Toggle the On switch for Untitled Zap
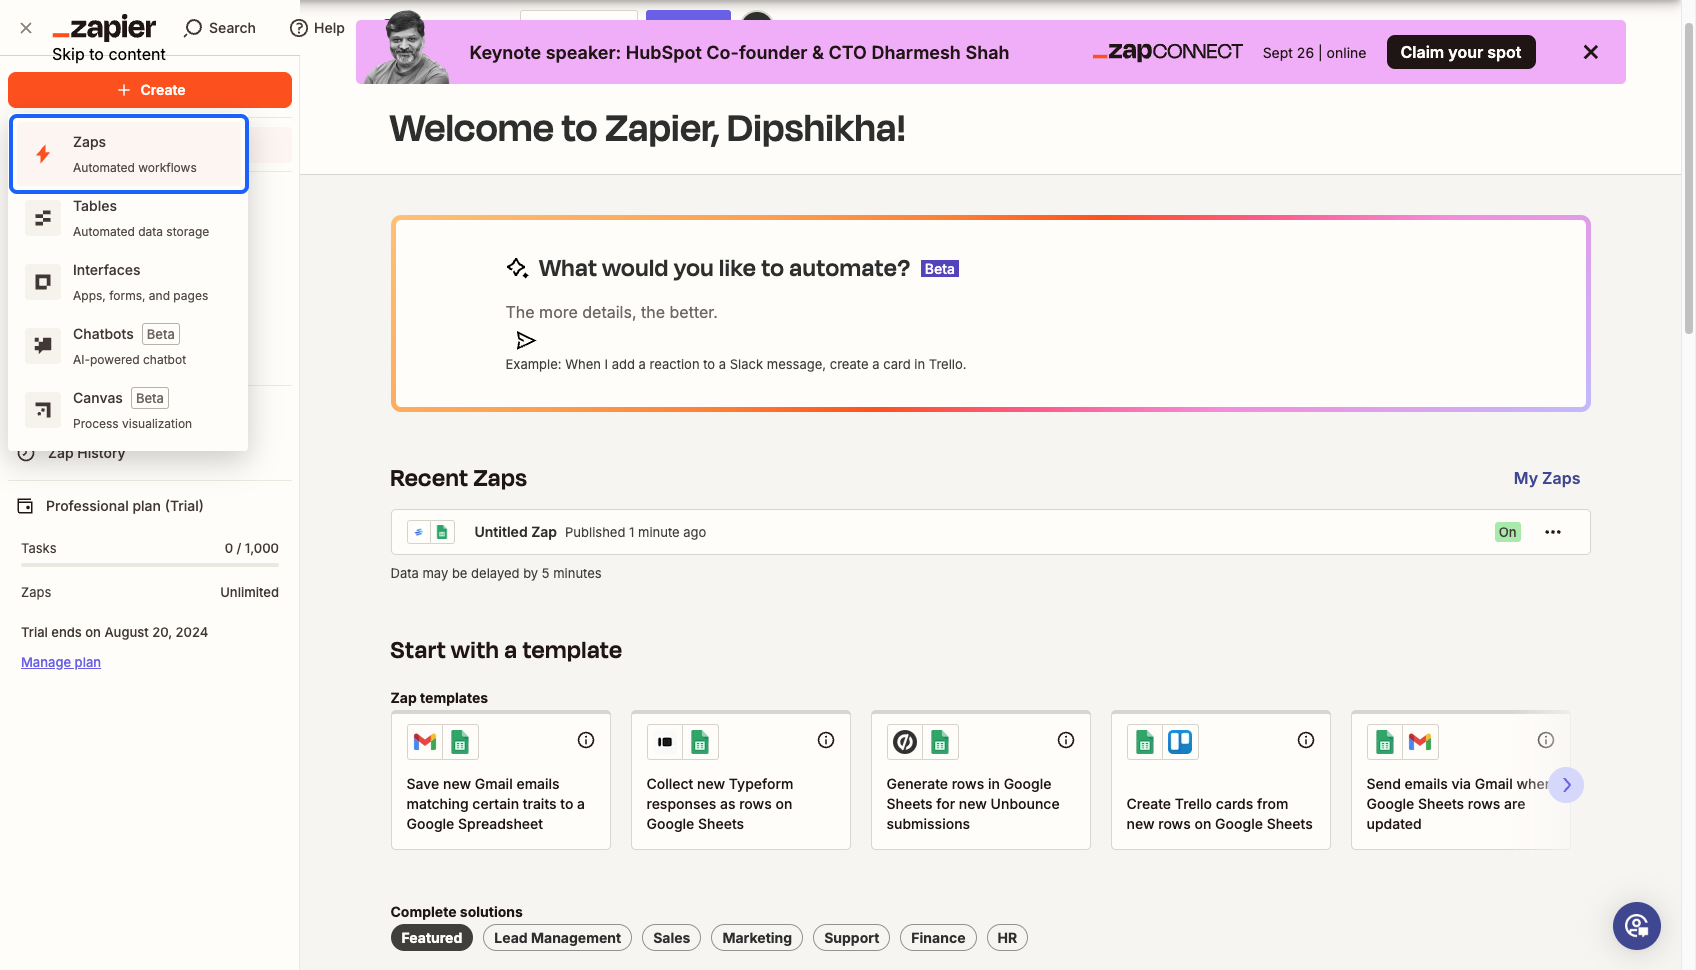Screen dimensions: 1696x970 pyautogui.click(x=1508, y=532)
